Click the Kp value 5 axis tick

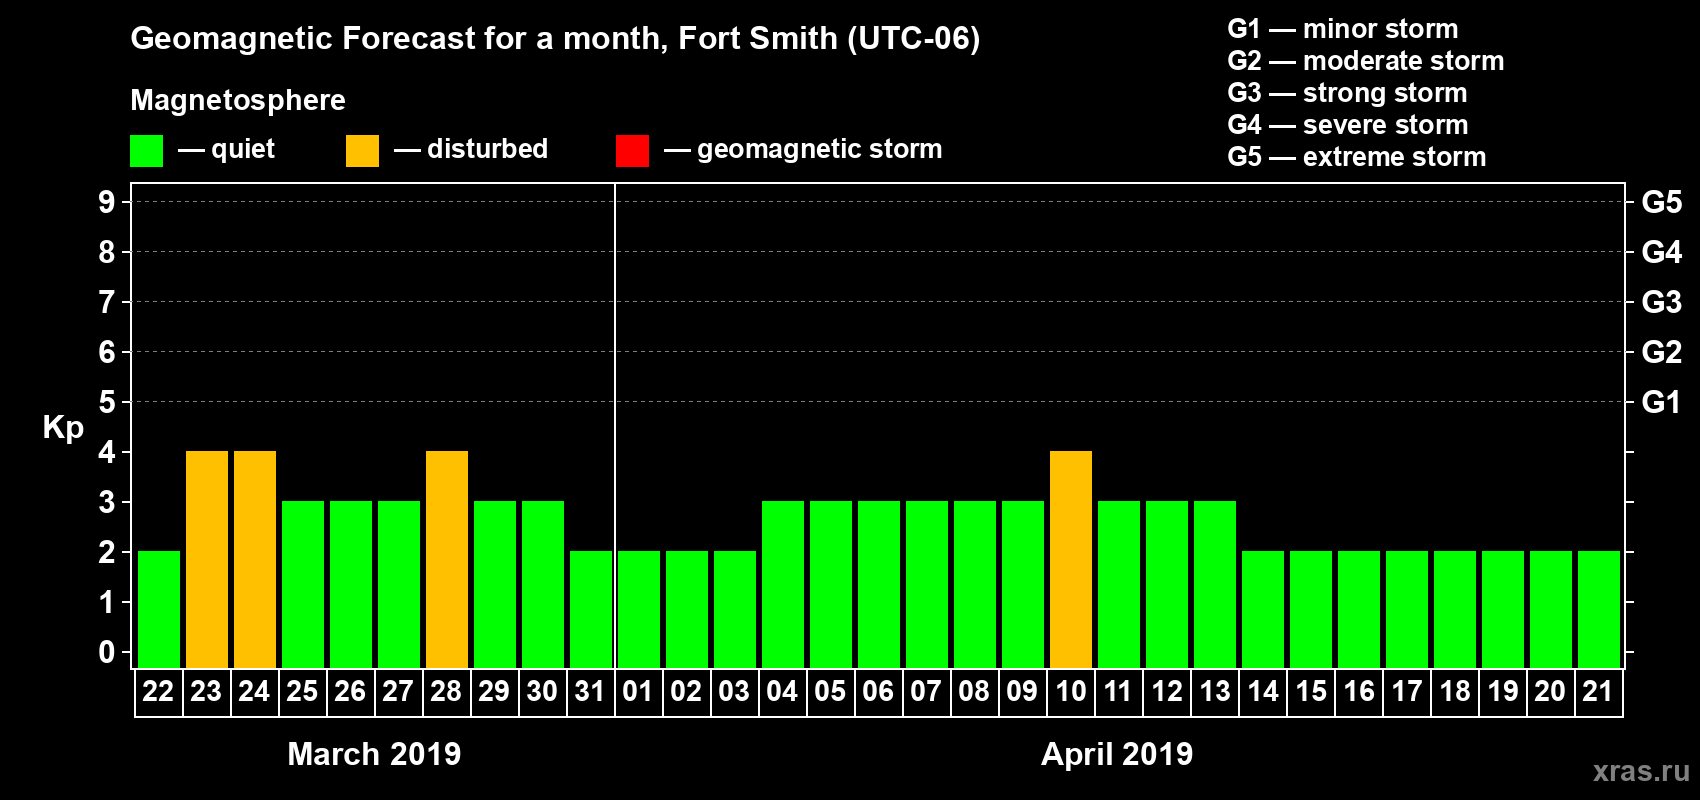coord(107,402)
